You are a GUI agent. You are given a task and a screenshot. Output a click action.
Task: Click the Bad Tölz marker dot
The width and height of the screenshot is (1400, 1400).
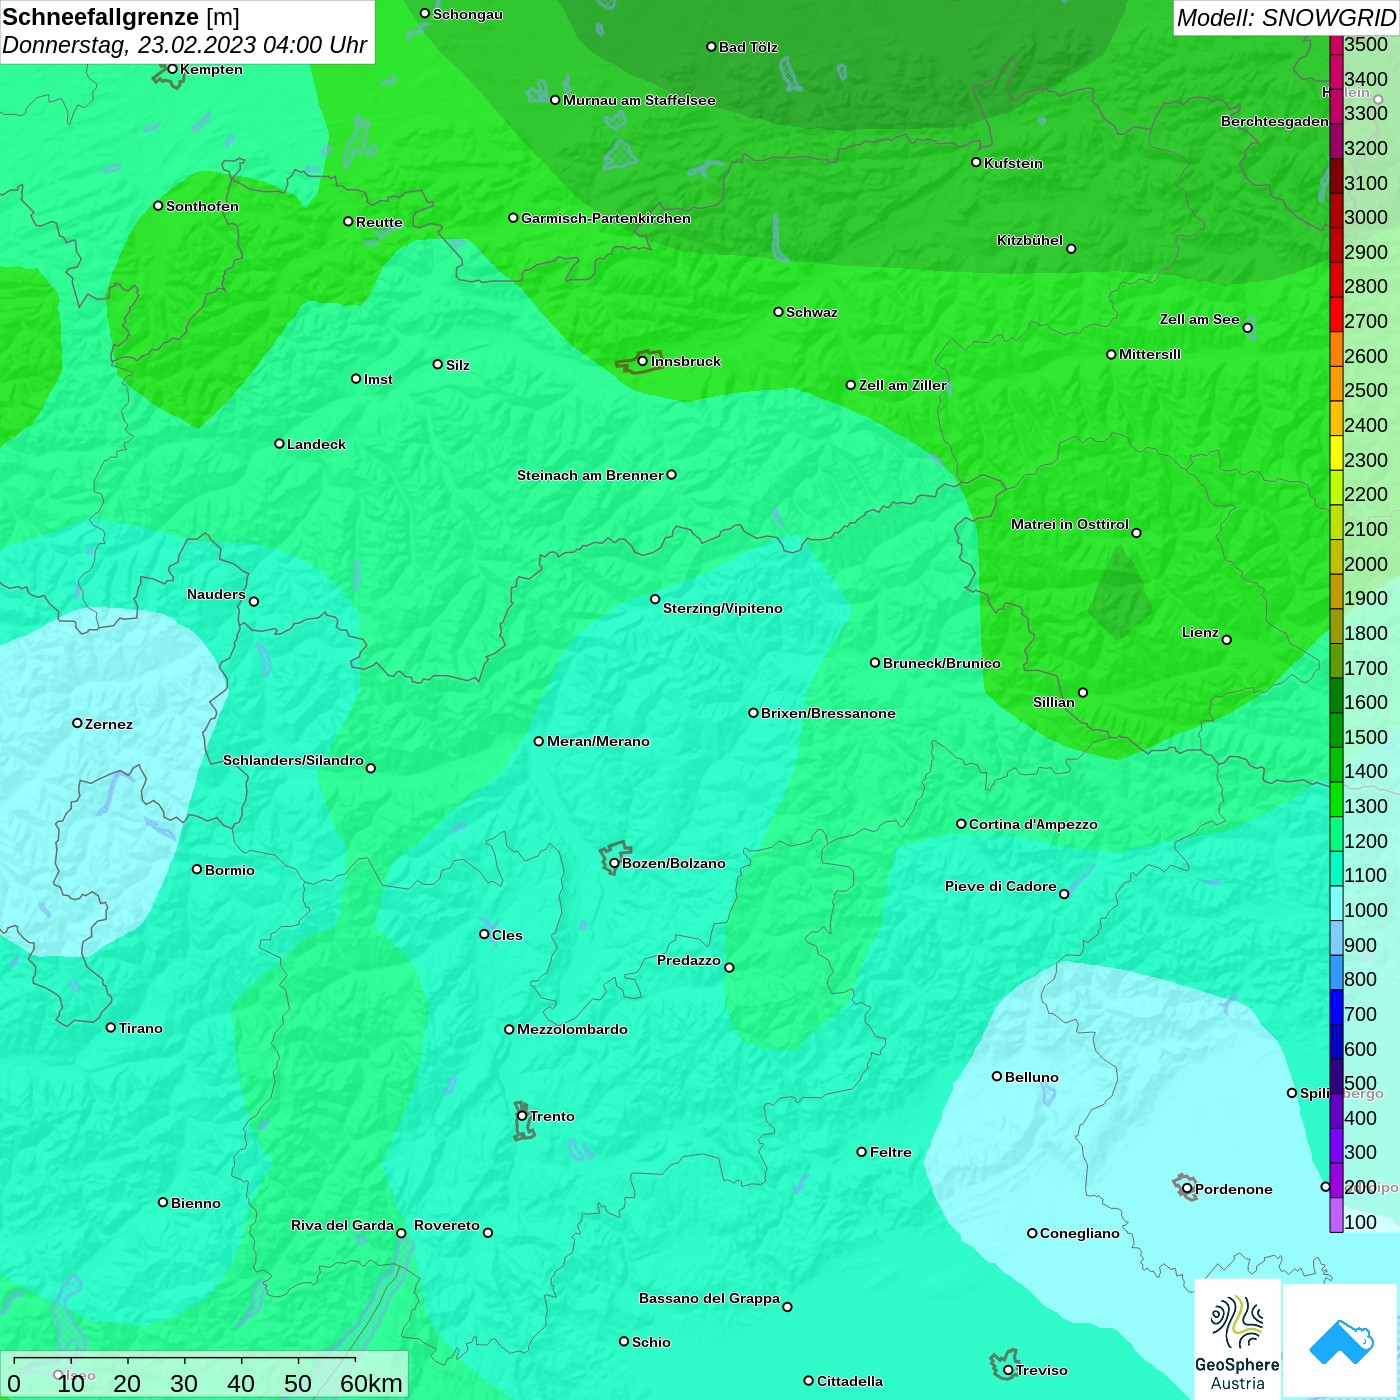[711, 47]
